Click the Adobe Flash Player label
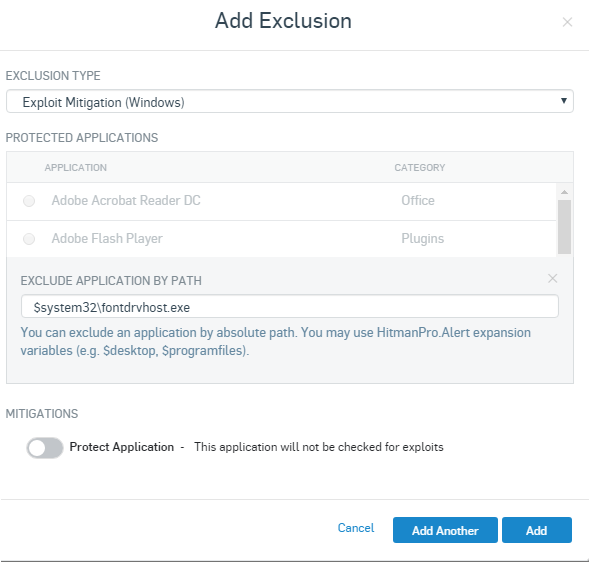This screenshot has height=563, width=589. point(107,238)
